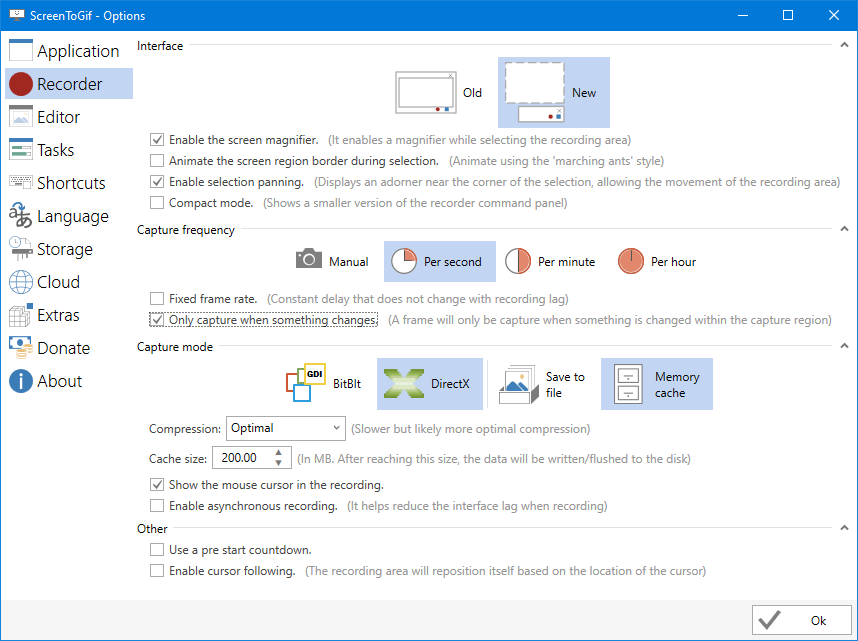Click the Cloud globe icon

(21, 282)
